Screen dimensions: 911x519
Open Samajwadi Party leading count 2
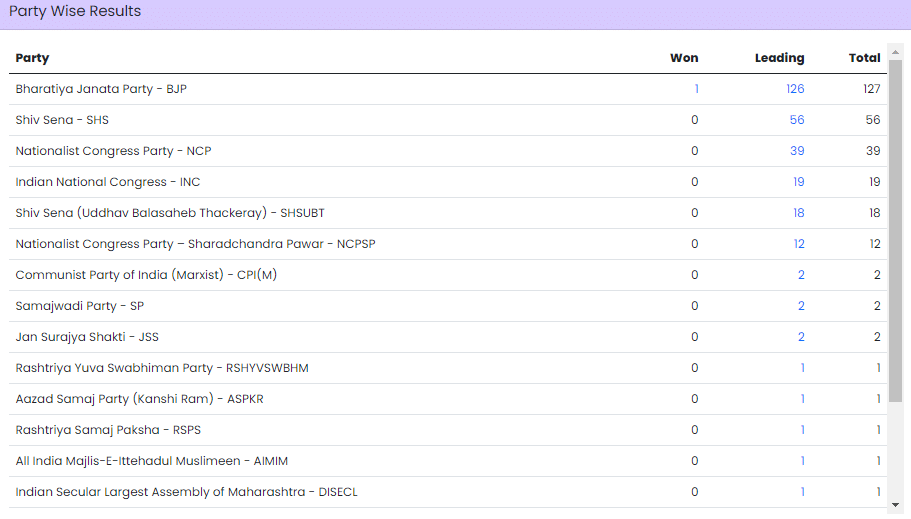pos(801,306)
